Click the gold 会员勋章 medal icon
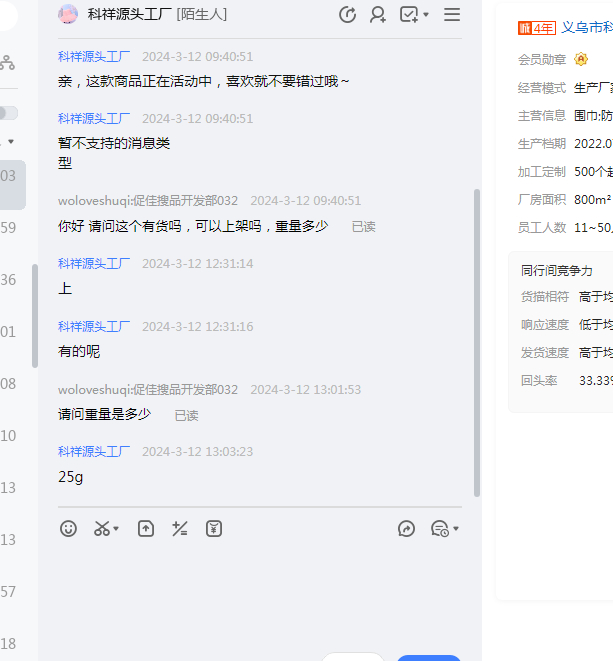 pyautogui.click(x=581, y=59)
